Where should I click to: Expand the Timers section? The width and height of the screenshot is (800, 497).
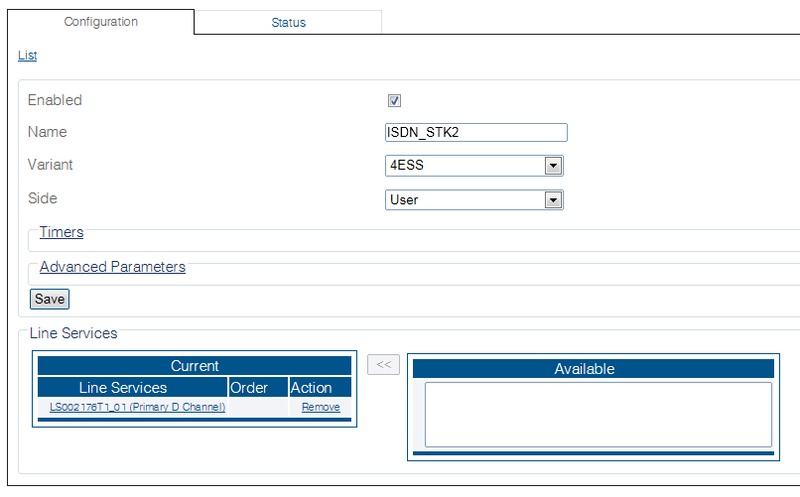pyautogui.click(x=61, y=233)
